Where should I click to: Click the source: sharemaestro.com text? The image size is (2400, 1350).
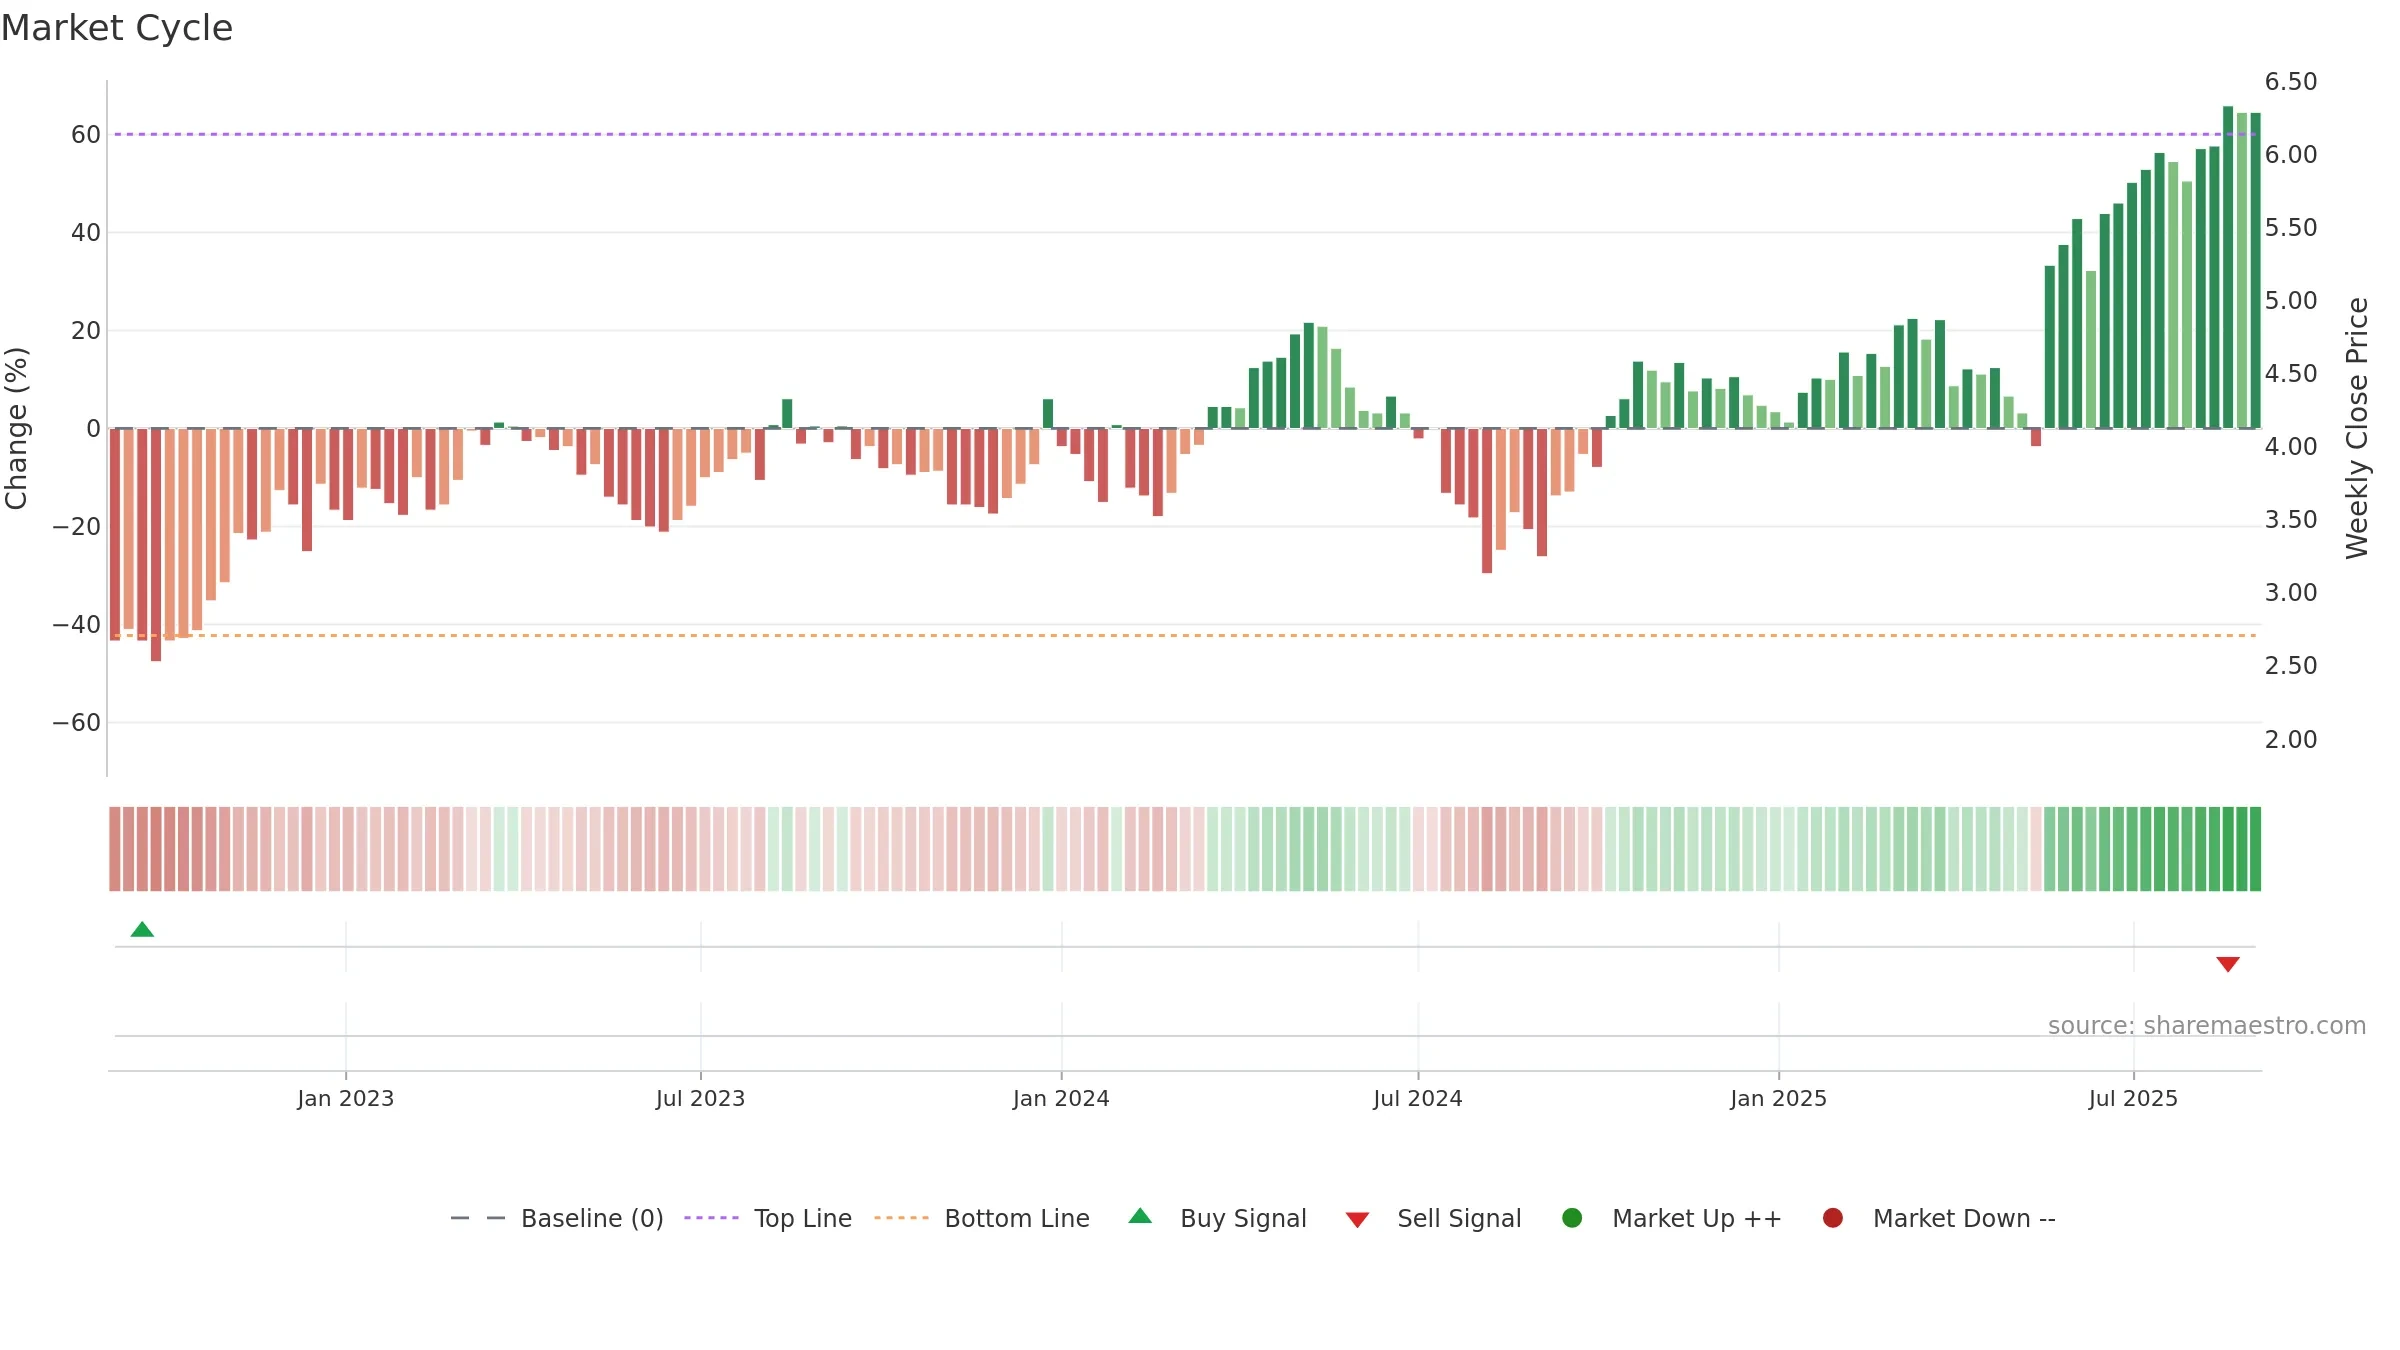2207,1026
